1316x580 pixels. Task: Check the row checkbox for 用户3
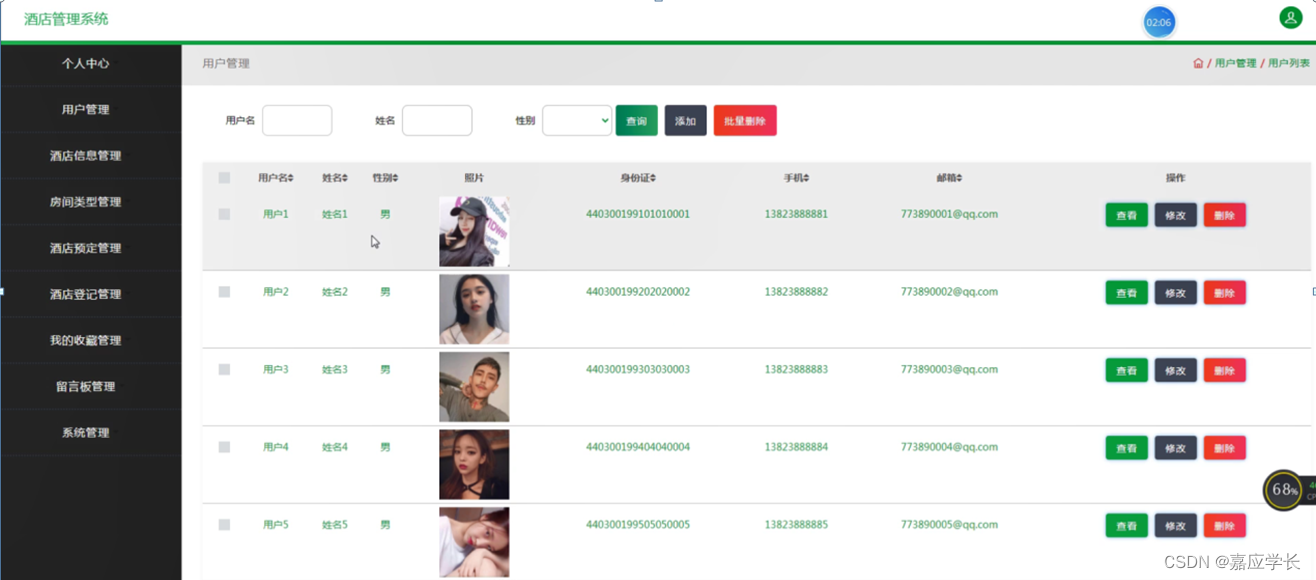(224, 369)
